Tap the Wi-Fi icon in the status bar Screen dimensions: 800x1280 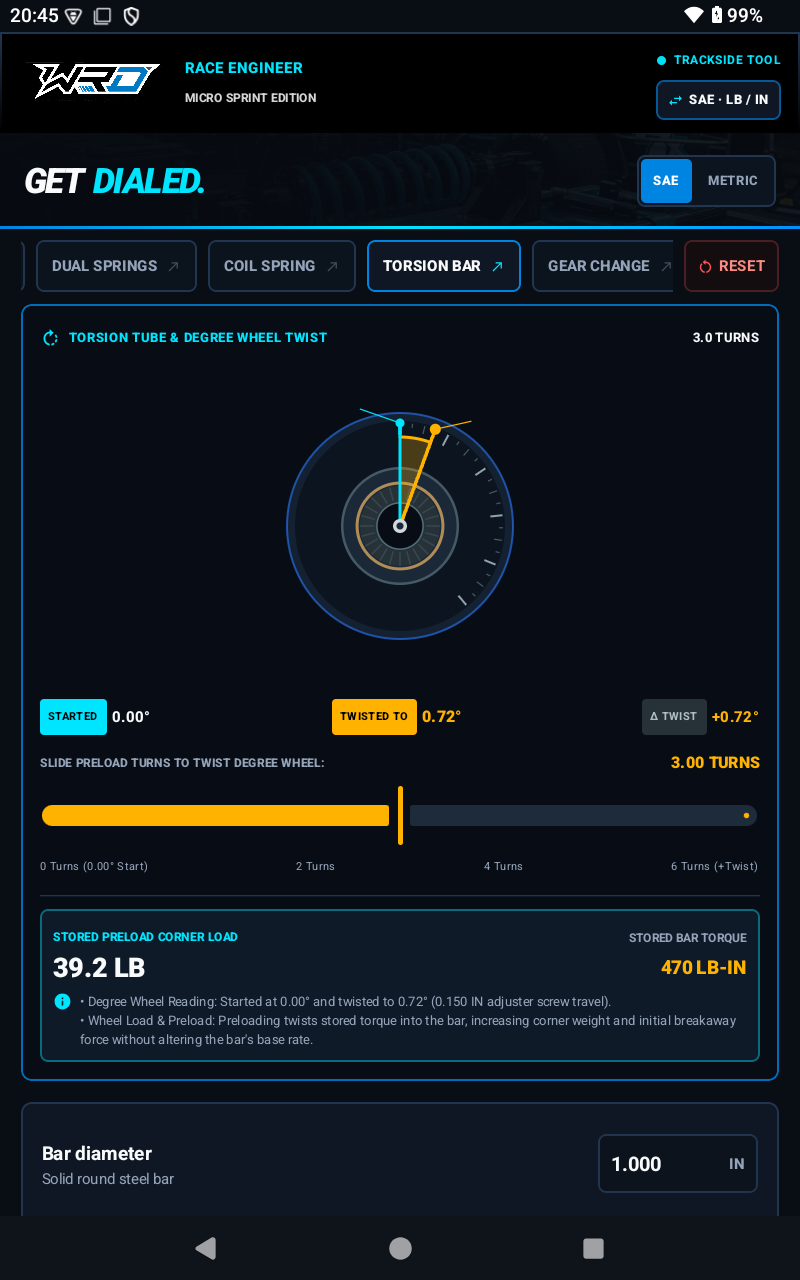tap(694, 15)
